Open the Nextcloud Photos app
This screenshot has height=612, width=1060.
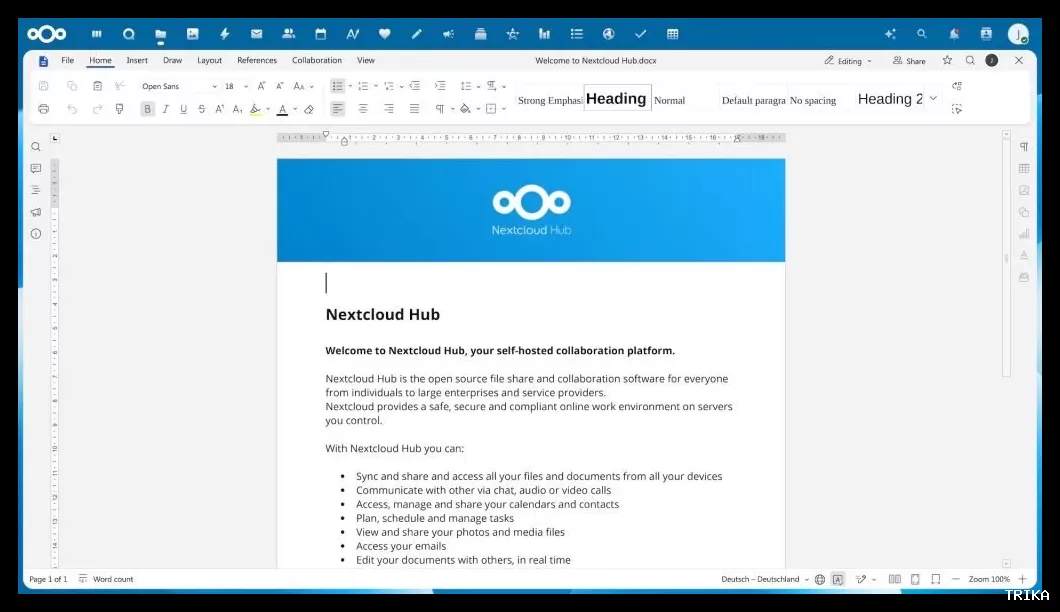click(193, 34)
